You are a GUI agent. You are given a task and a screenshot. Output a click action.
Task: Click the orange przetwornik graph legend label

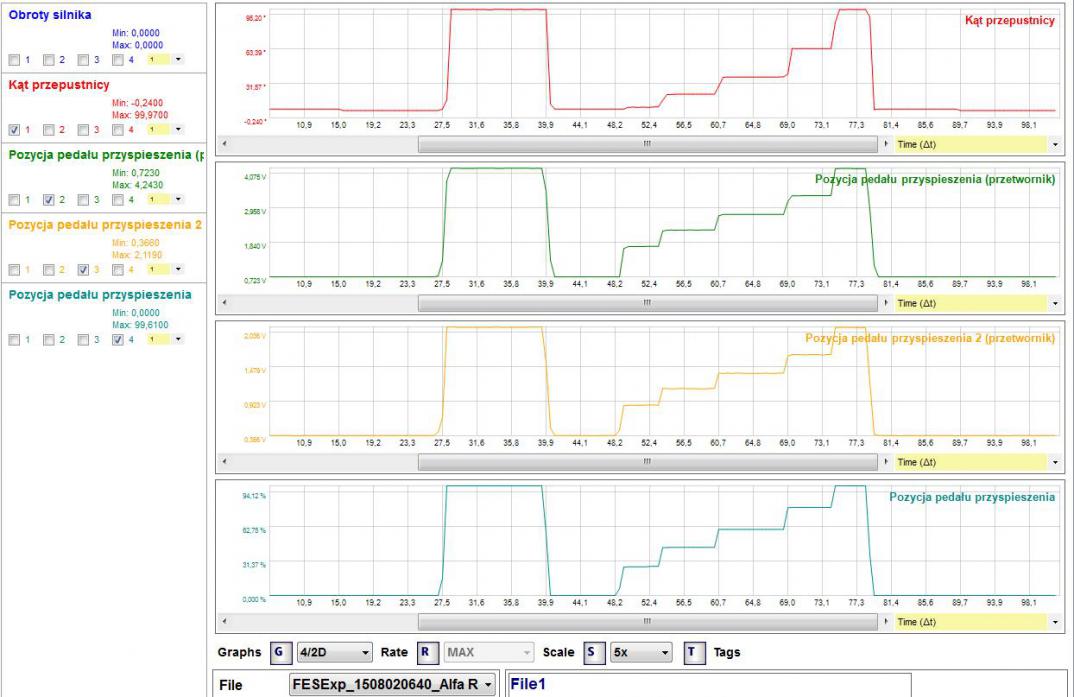pyautogui.click(x=930, y=338)
